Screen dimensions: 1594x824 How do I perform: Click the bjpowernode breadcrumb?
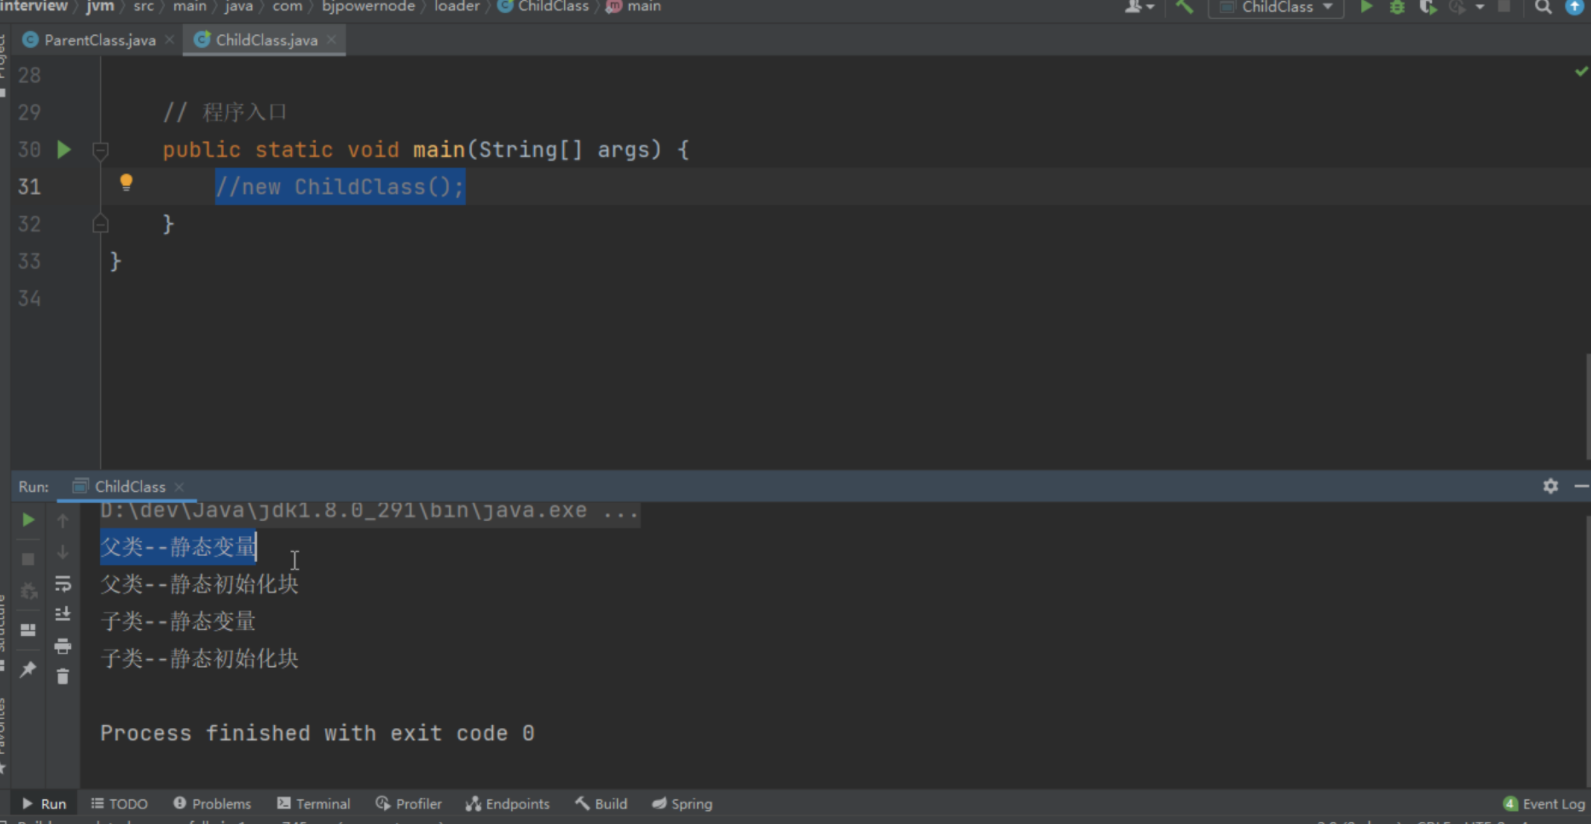pos(368,6)
